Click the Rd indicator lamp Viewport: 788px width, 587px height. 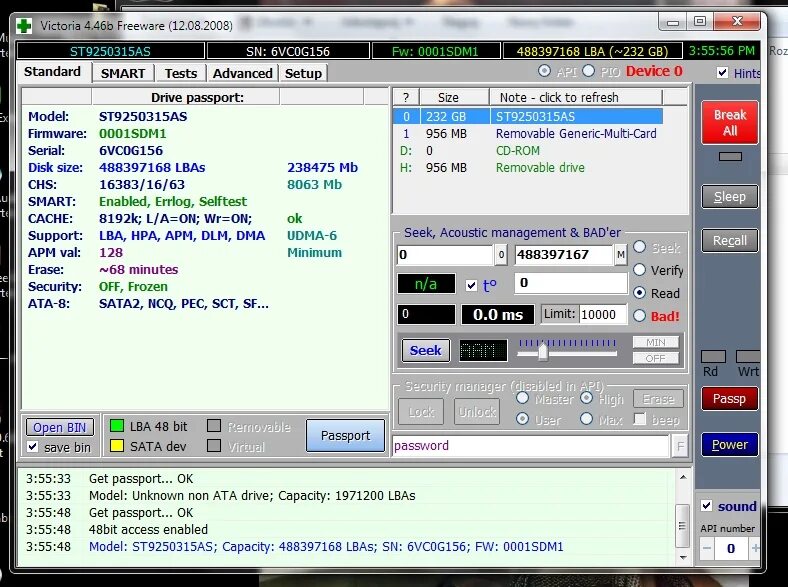[713, 357]
